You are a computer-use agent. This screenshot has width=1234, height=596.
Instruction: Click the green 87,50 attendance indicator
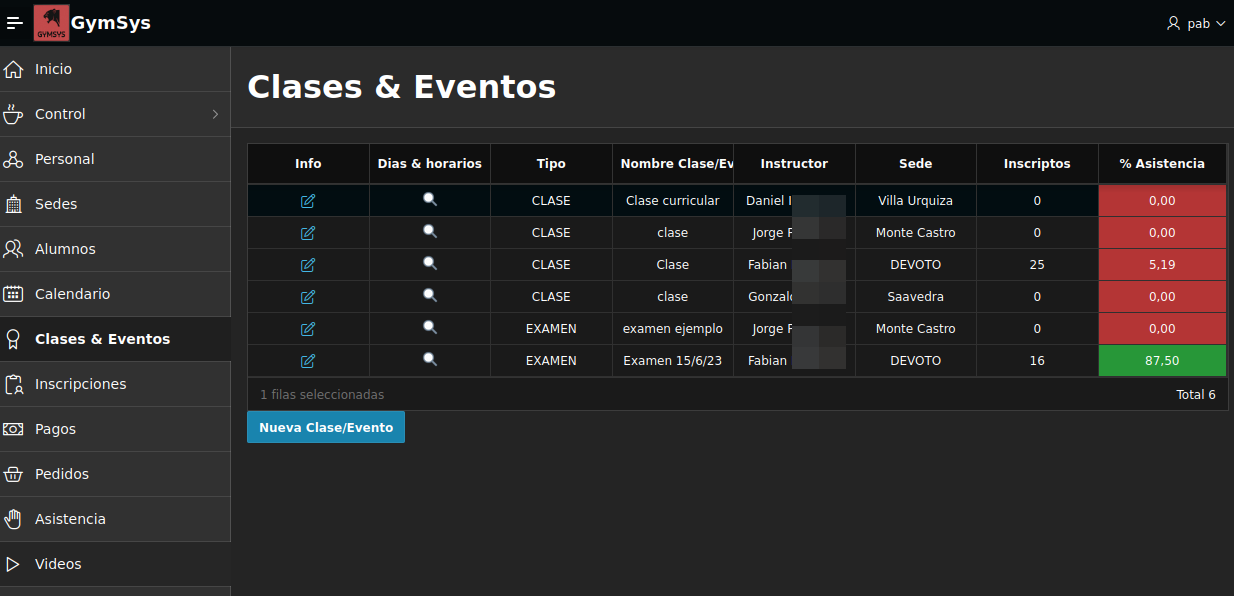click(1162, 360)
